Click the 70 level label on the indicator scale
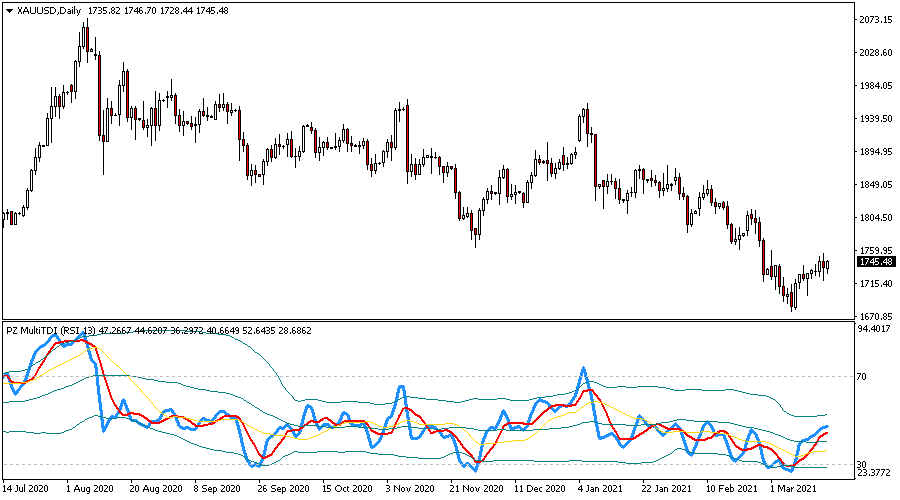The width and height of the screenshot is (900, 500). tap(864, 377)
